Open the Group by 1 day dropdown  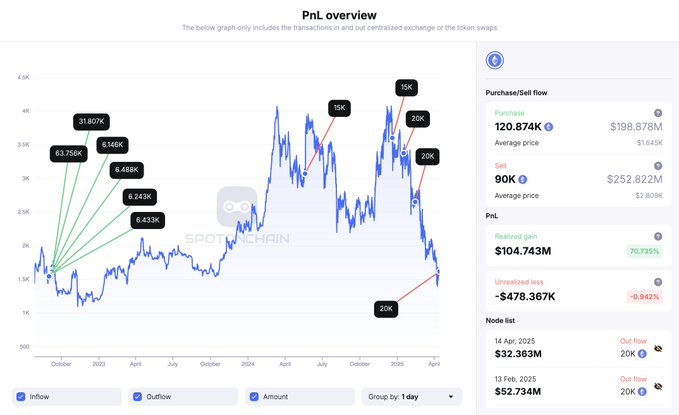[x=412, y=396]
